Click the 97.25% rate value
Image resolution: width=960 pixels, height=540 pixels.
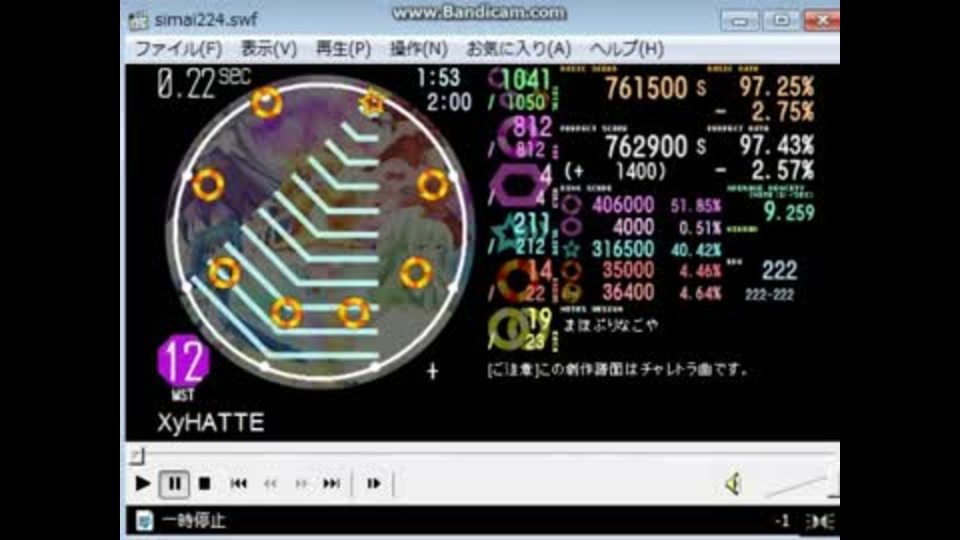[x=777, y=87]
